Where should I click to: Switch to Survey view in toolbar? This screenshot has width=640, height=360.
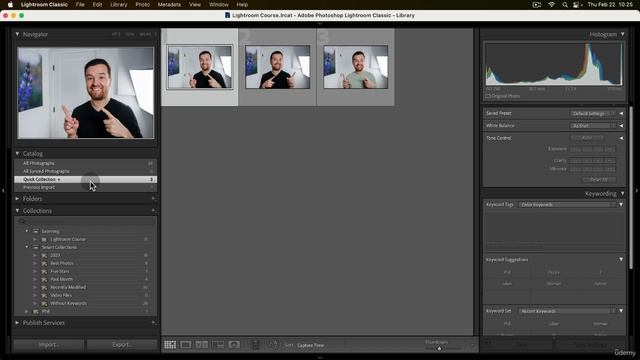(x=218, y=345)
